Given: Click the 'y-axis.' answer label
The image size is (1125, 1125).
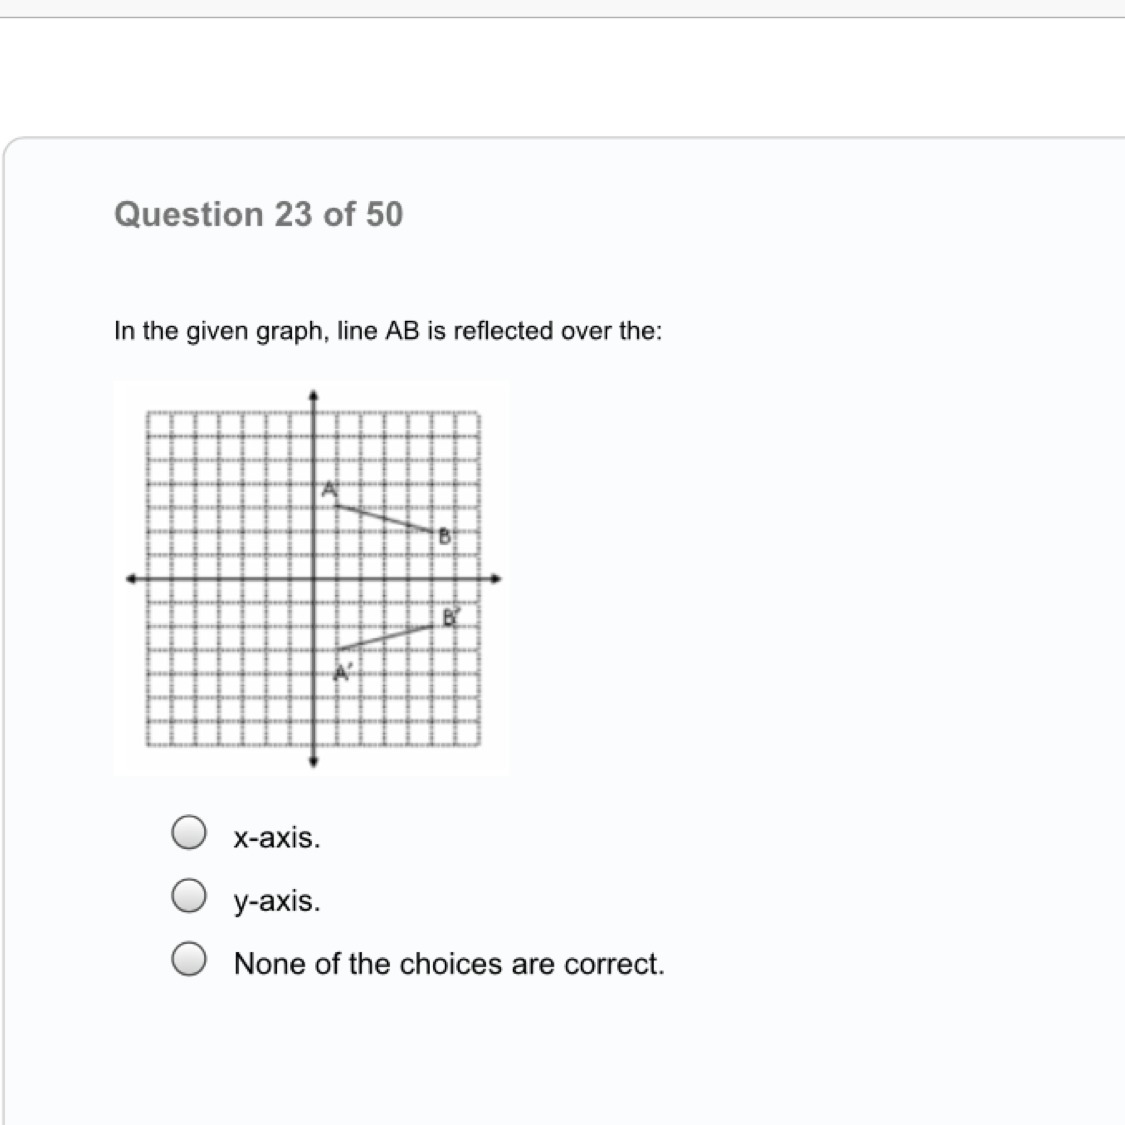Looking at the screenshot, I should pyautogui.click(x=277, y=902).
